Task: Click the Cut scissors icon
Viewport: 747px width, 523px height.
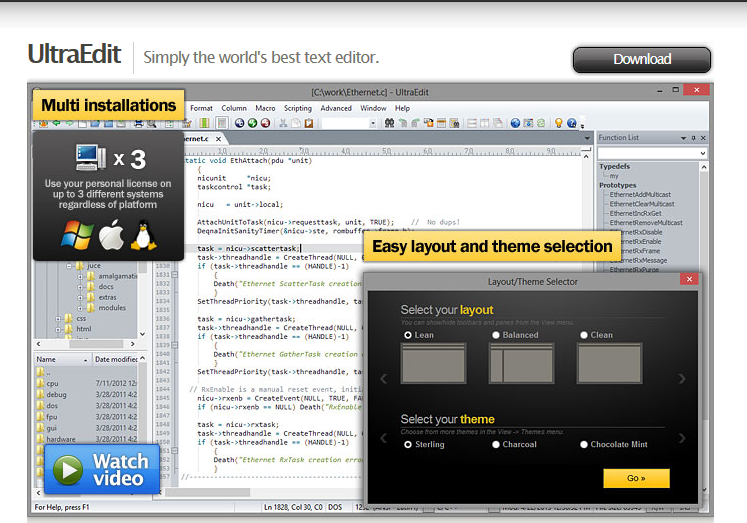Action: [283, 123]
